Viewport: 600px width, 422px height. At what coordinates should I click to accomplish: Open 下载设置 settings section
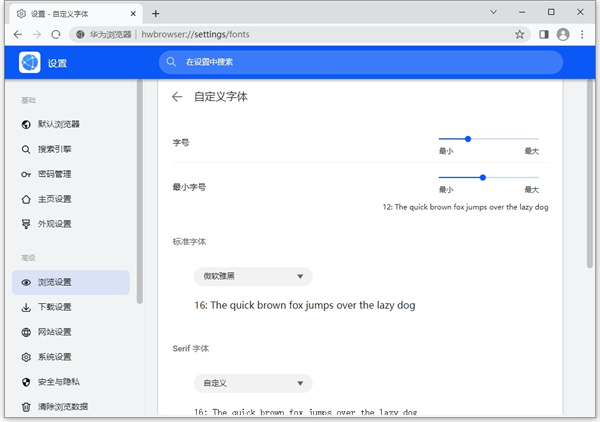pos(71,307)
